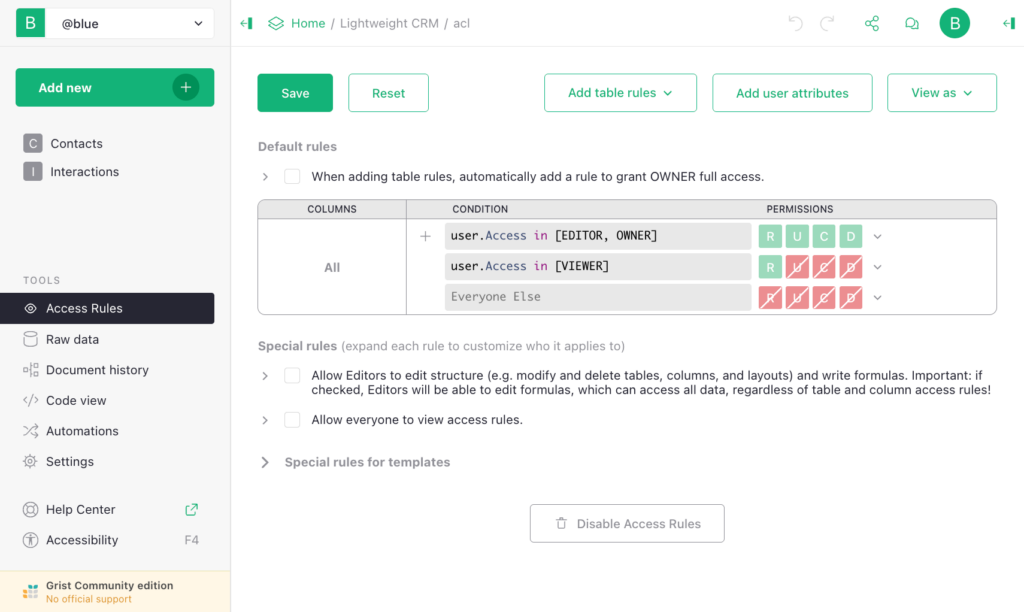Click Disable Access Rules button
This screenshot has height=612, width=1024.
pyautogui.click(x=627, y=523)
